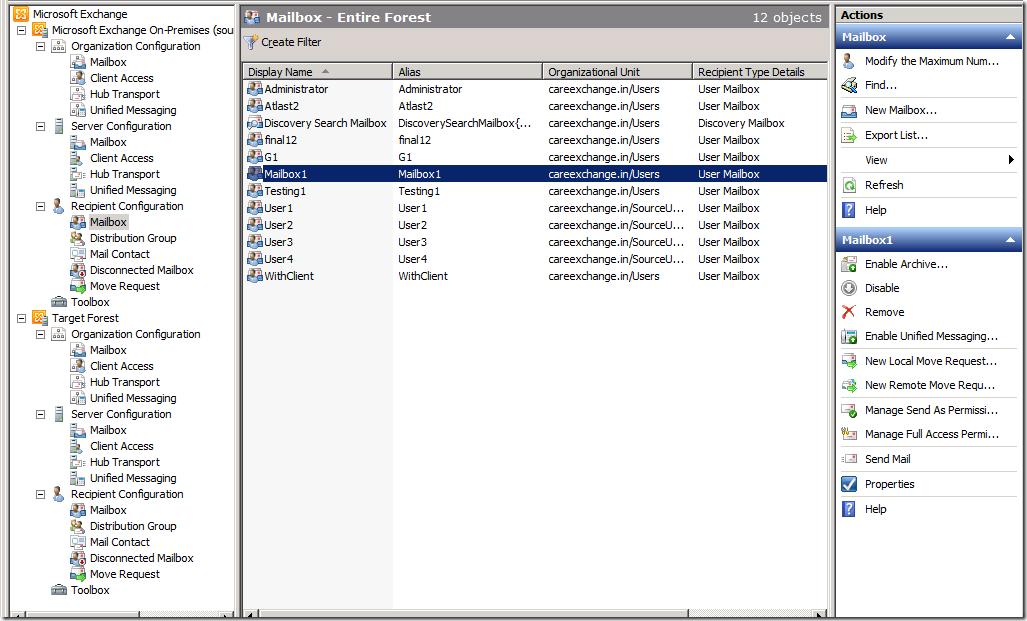1027x621 pixels.
Task: Collapse the Target Forest tree node
Action: [x=22, y=318]
